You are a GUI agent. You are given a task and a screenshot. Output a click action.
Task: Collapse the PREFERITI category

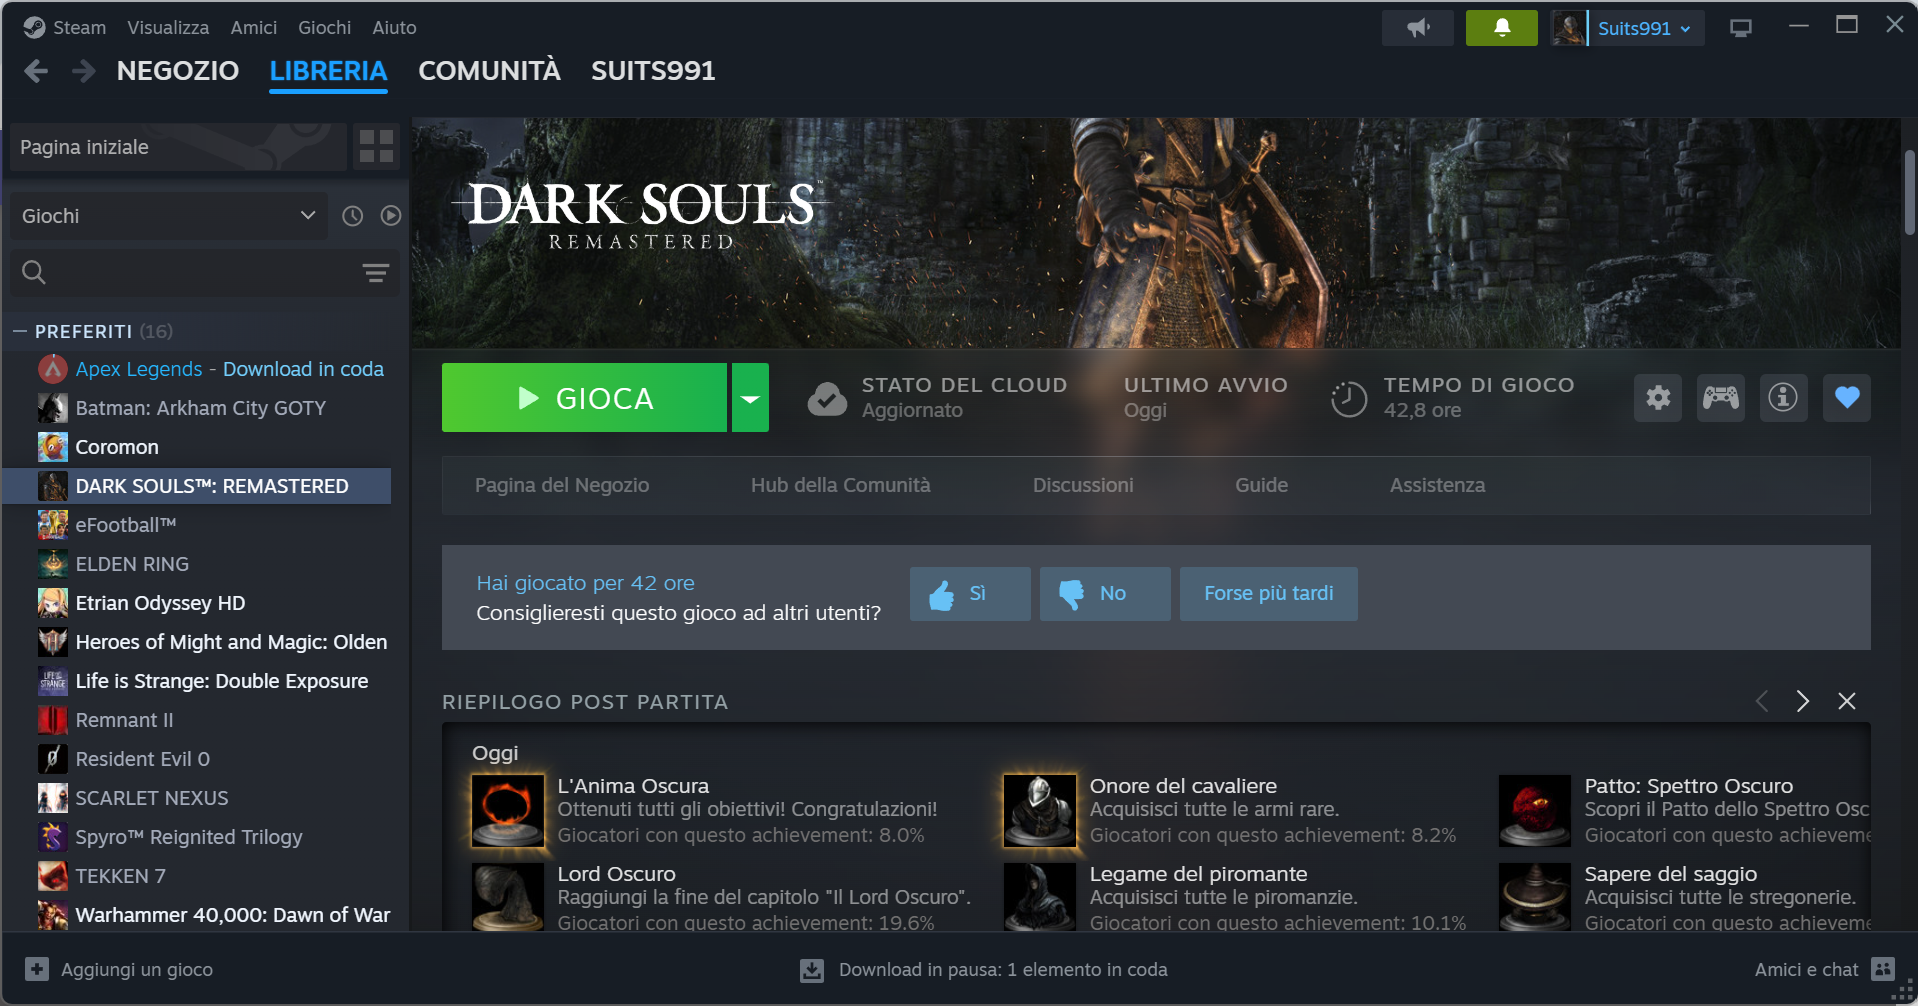click(x=20, y=331)
